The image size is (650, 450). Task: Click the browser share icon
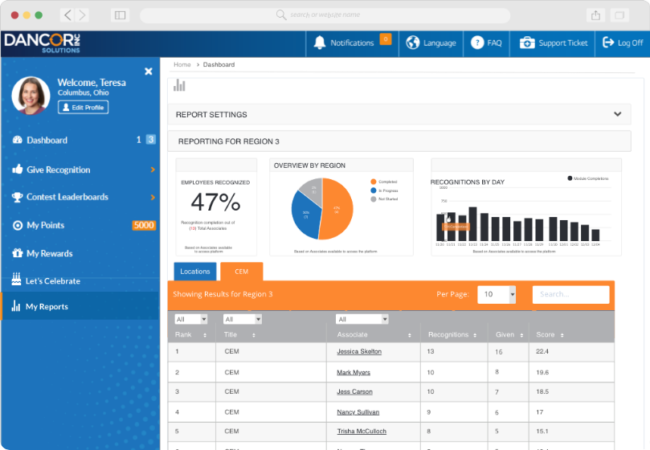(596, 15)
